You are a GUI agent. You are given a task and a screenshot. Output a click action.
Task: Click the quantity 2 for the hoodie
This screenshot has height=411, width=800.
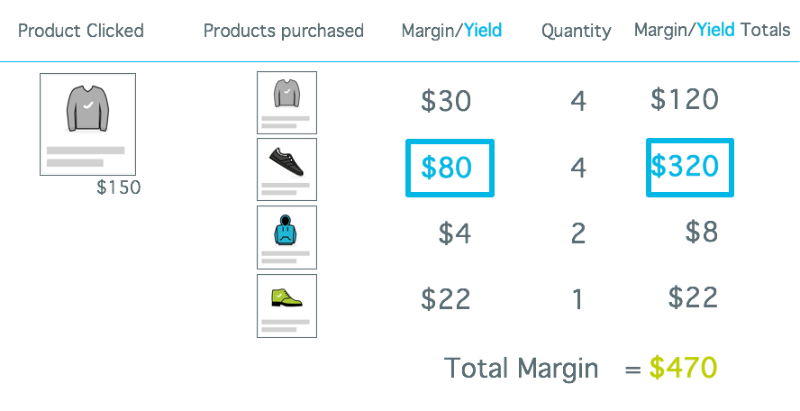[x=578, y=234]
